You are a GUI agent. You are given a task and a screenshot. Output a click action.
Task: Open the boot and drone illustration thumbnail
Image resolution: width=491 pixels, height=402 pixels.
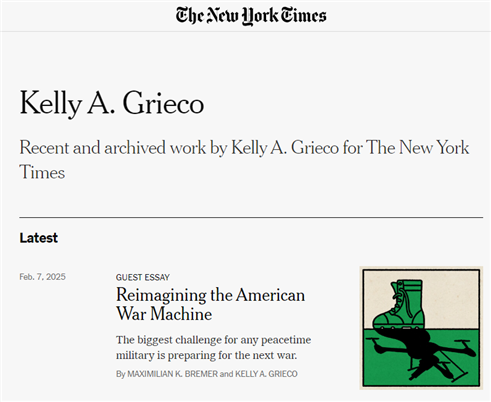click(421, 328)
